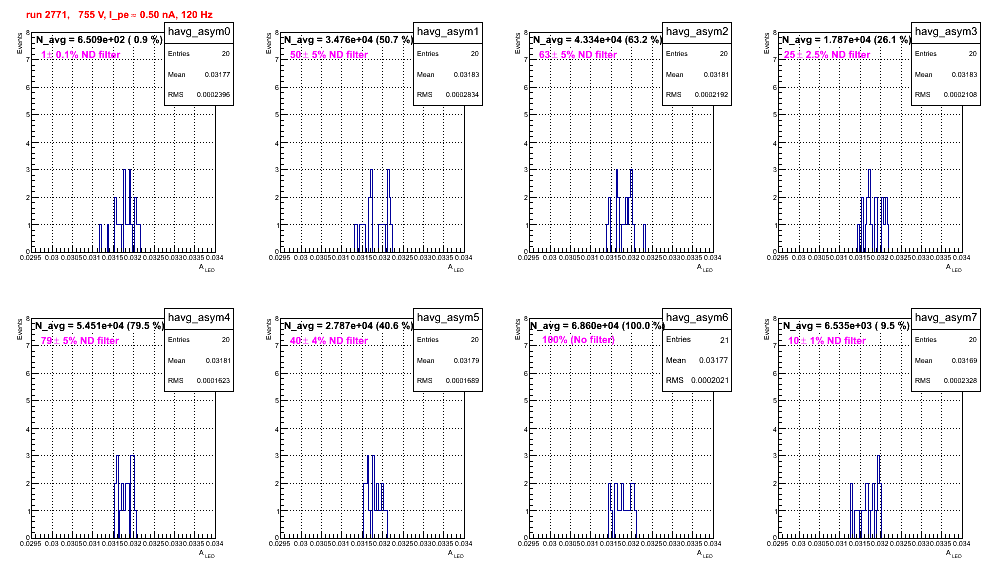Click the magenta 100% (No filter) text
The image size is (996, 572).
579,340
